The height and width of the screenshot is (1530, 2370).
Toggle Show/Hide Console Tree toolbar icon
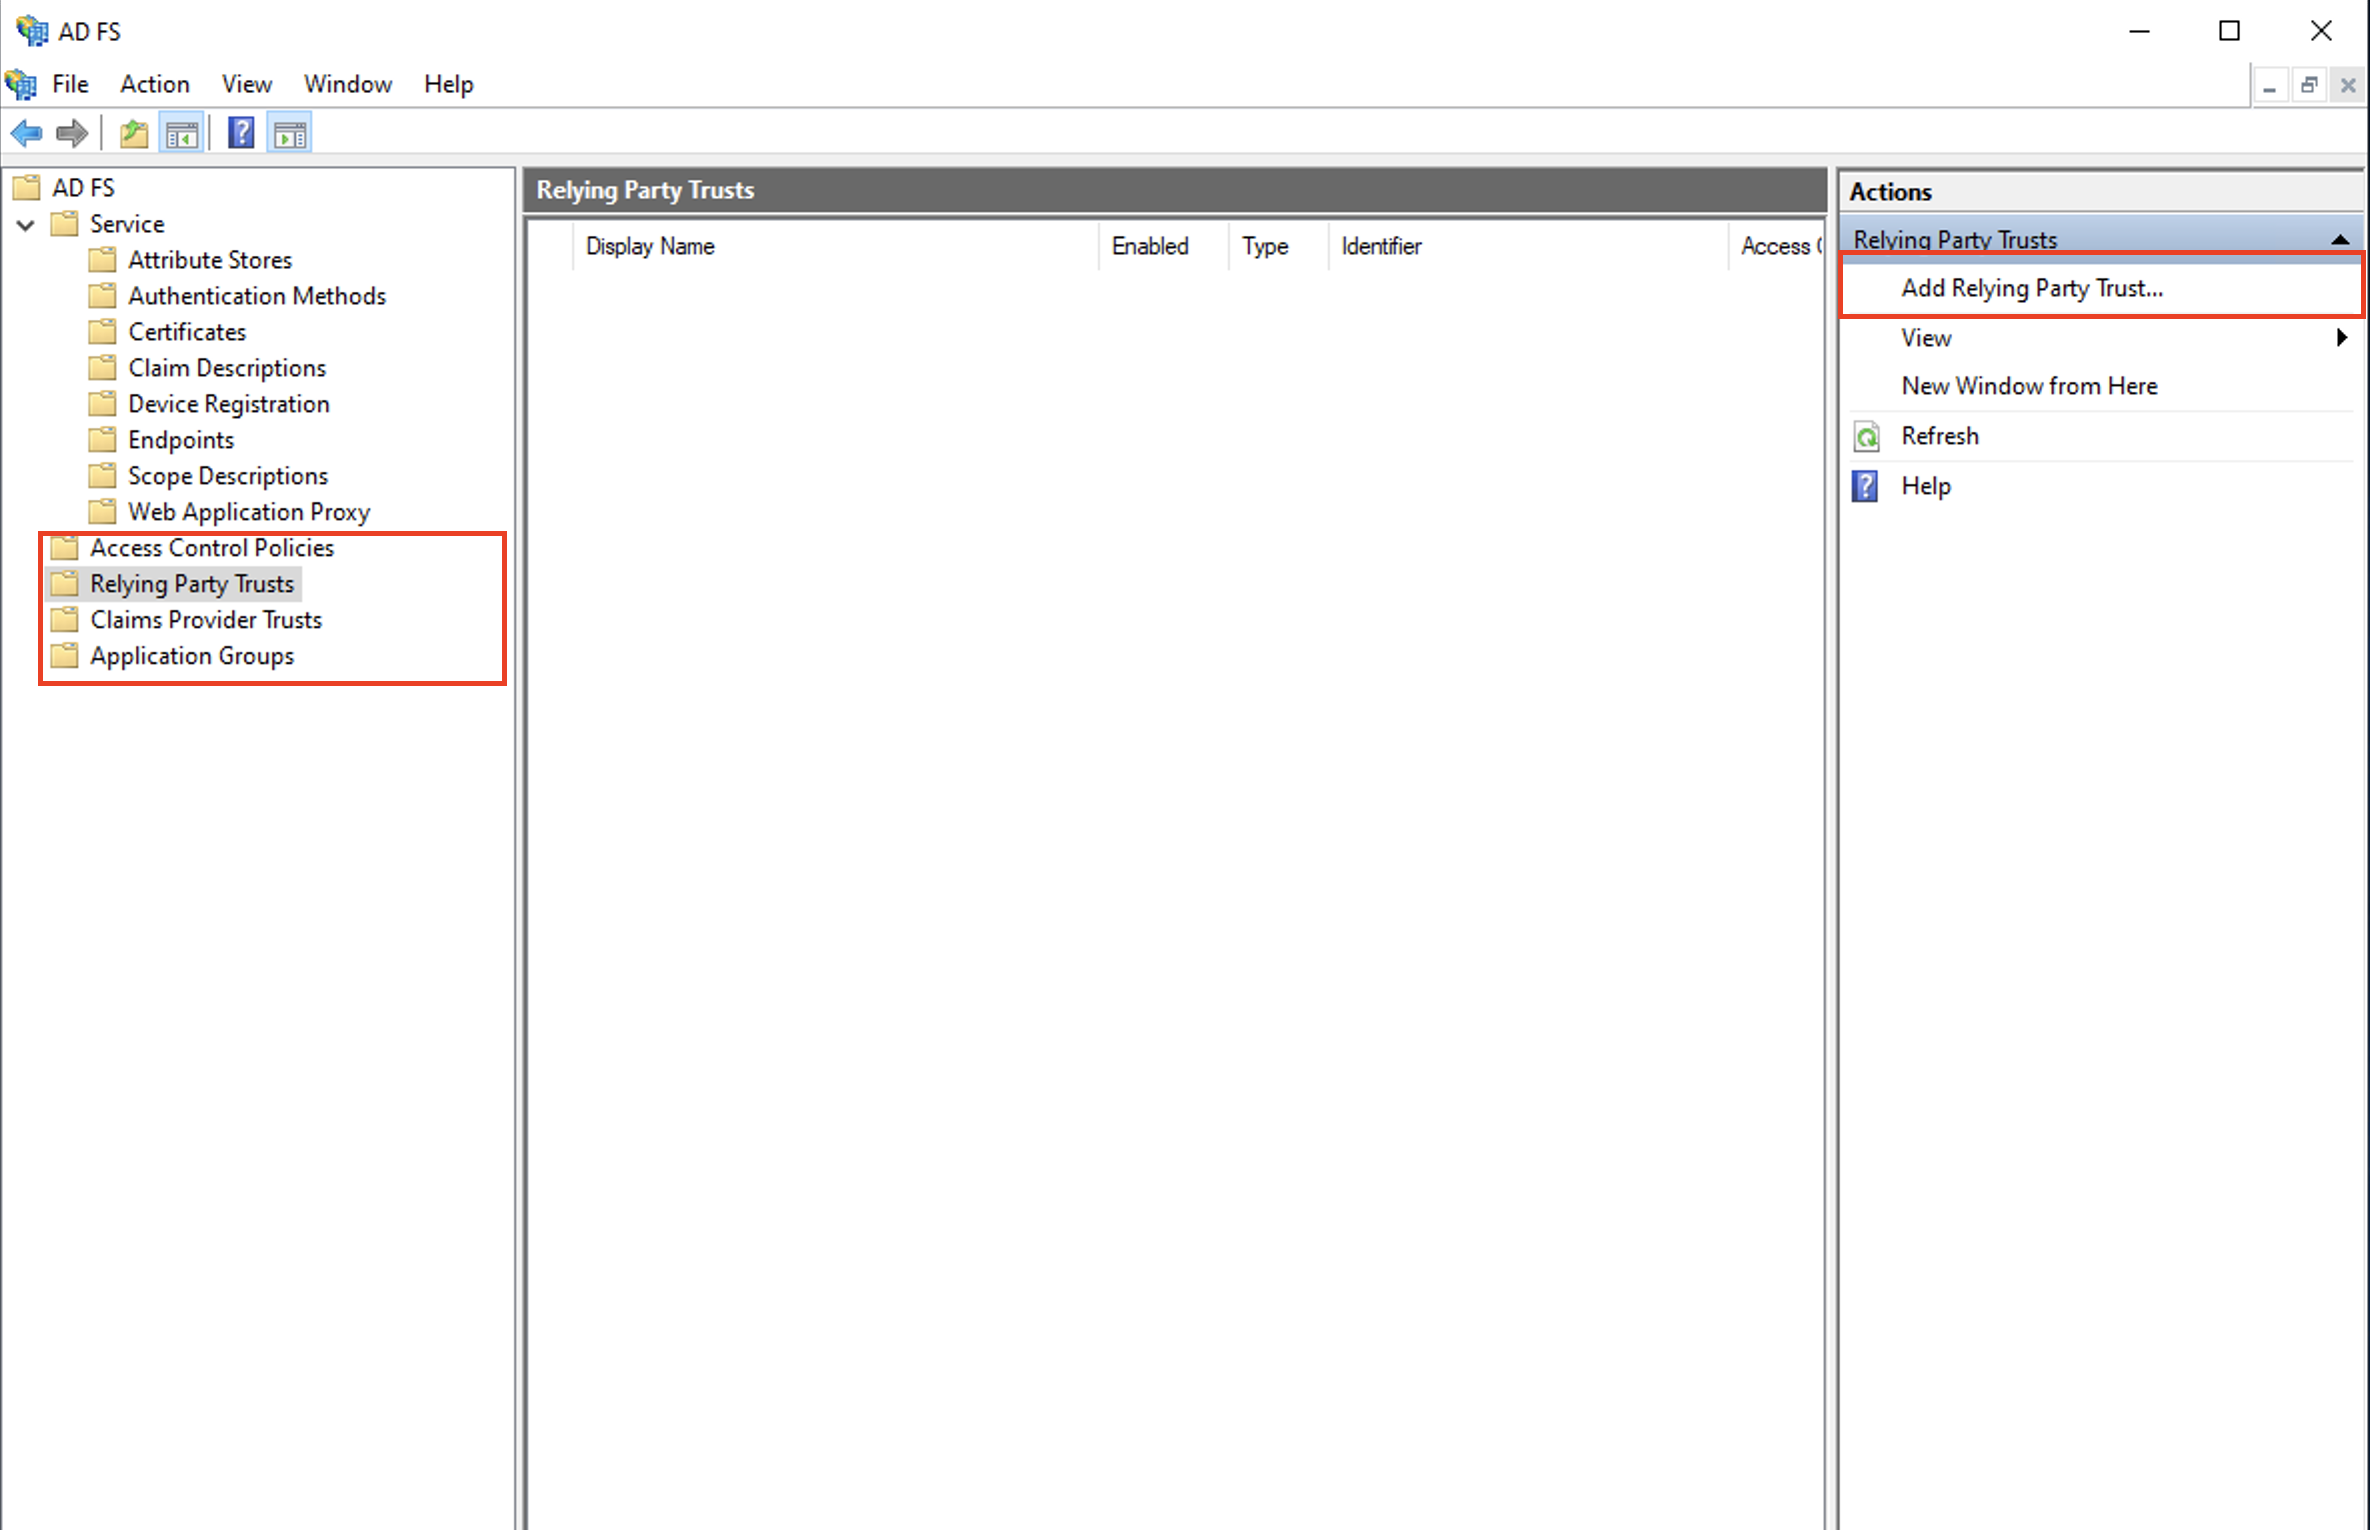[182, 133]
